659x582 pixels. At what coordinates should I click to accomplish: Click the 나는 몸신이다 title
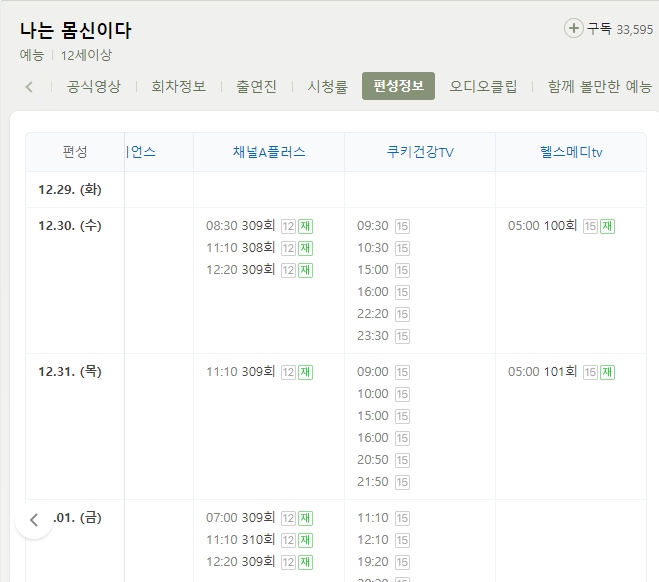[76, 30]
